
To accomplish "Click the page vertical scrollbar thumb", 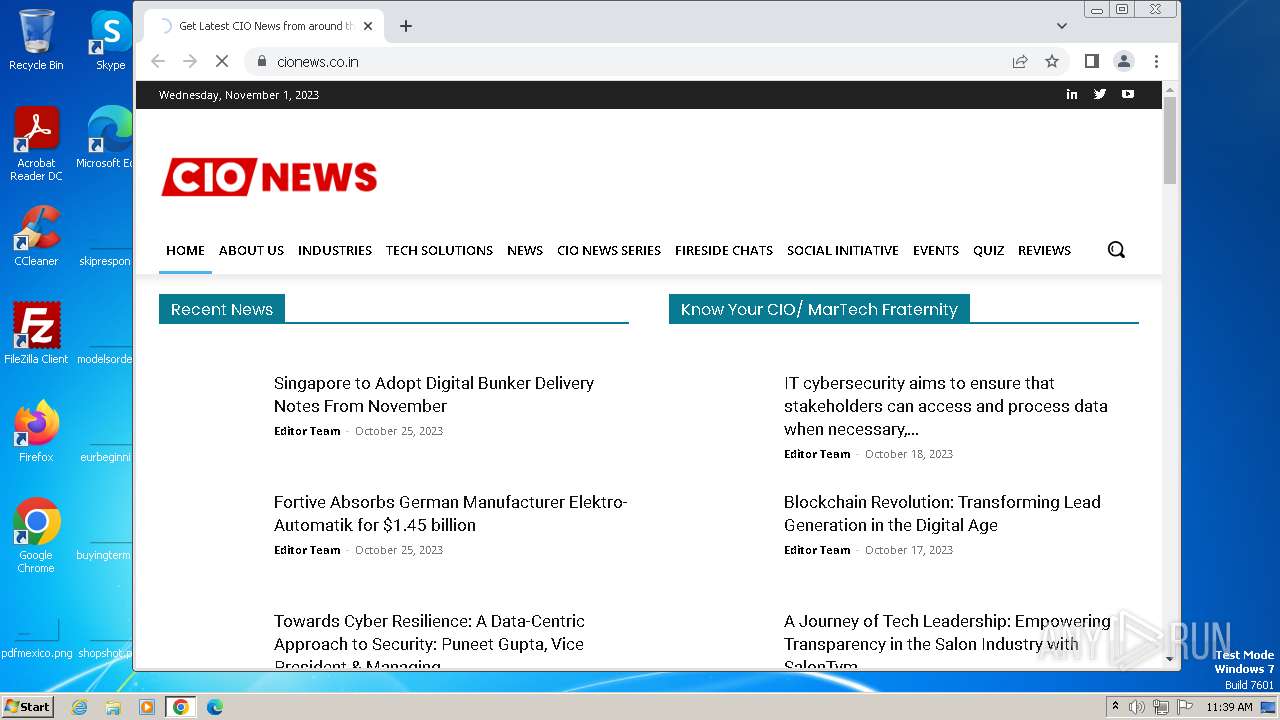I will click(x=1170, y=140).
